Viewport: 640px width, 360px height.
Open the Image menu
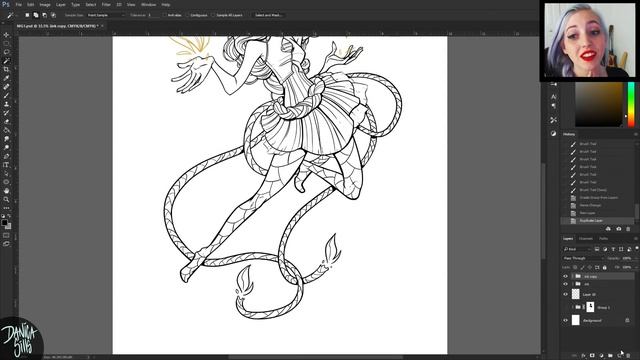(x=45, y=4)
